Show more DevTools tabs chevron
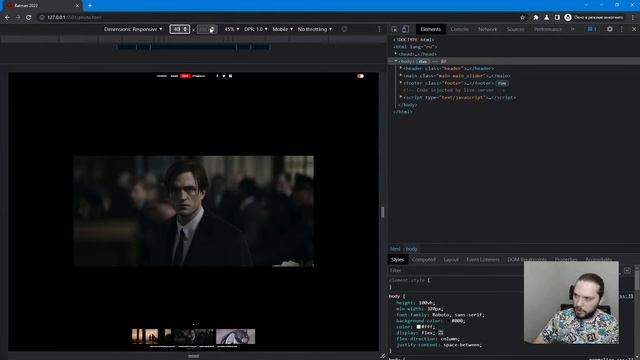Screen dimensions: 640x360 [573, 29]
